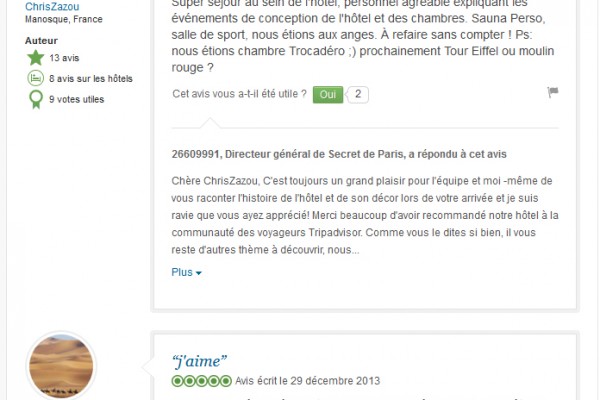Click 8 avis sur les hôtels

[x=91, y=78]
